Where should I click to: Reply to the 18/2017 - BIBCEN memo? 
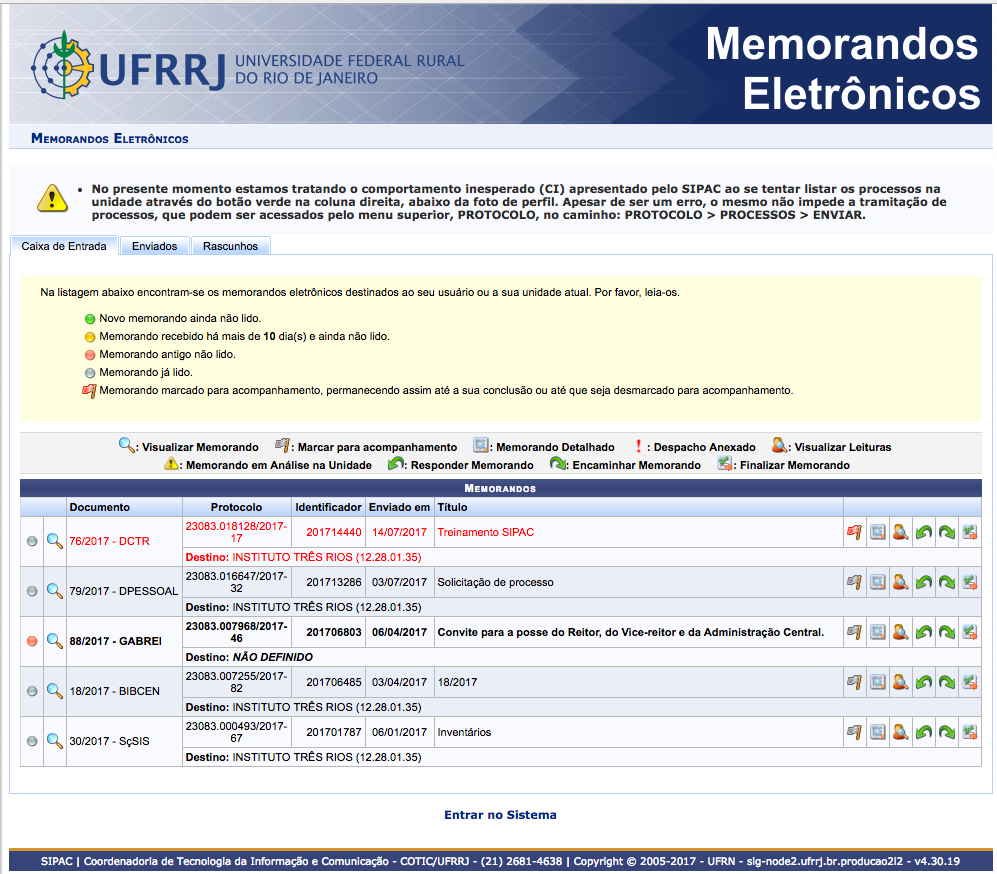(924, 682)
